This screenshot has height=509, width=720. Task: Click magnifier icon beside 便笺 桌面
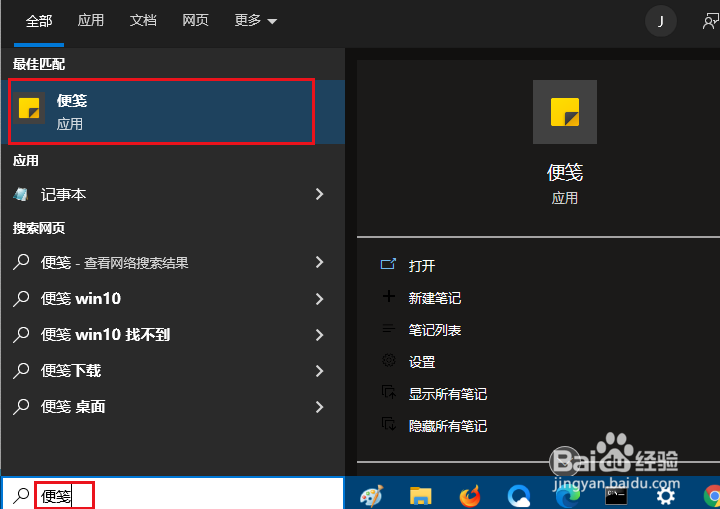21,407
